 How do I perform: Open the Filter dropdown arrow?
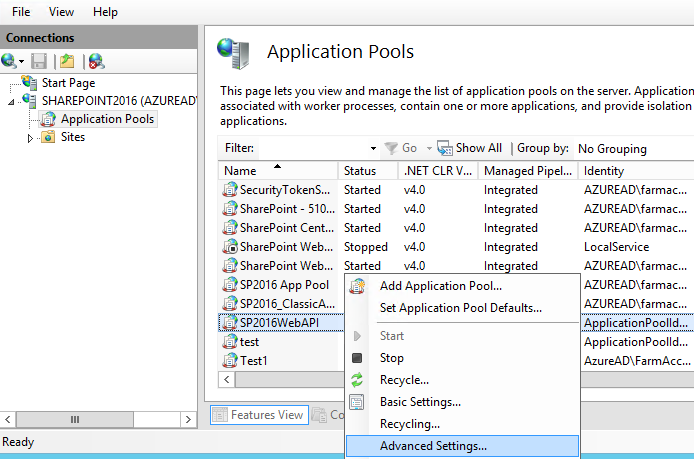[x=374, y=148]
